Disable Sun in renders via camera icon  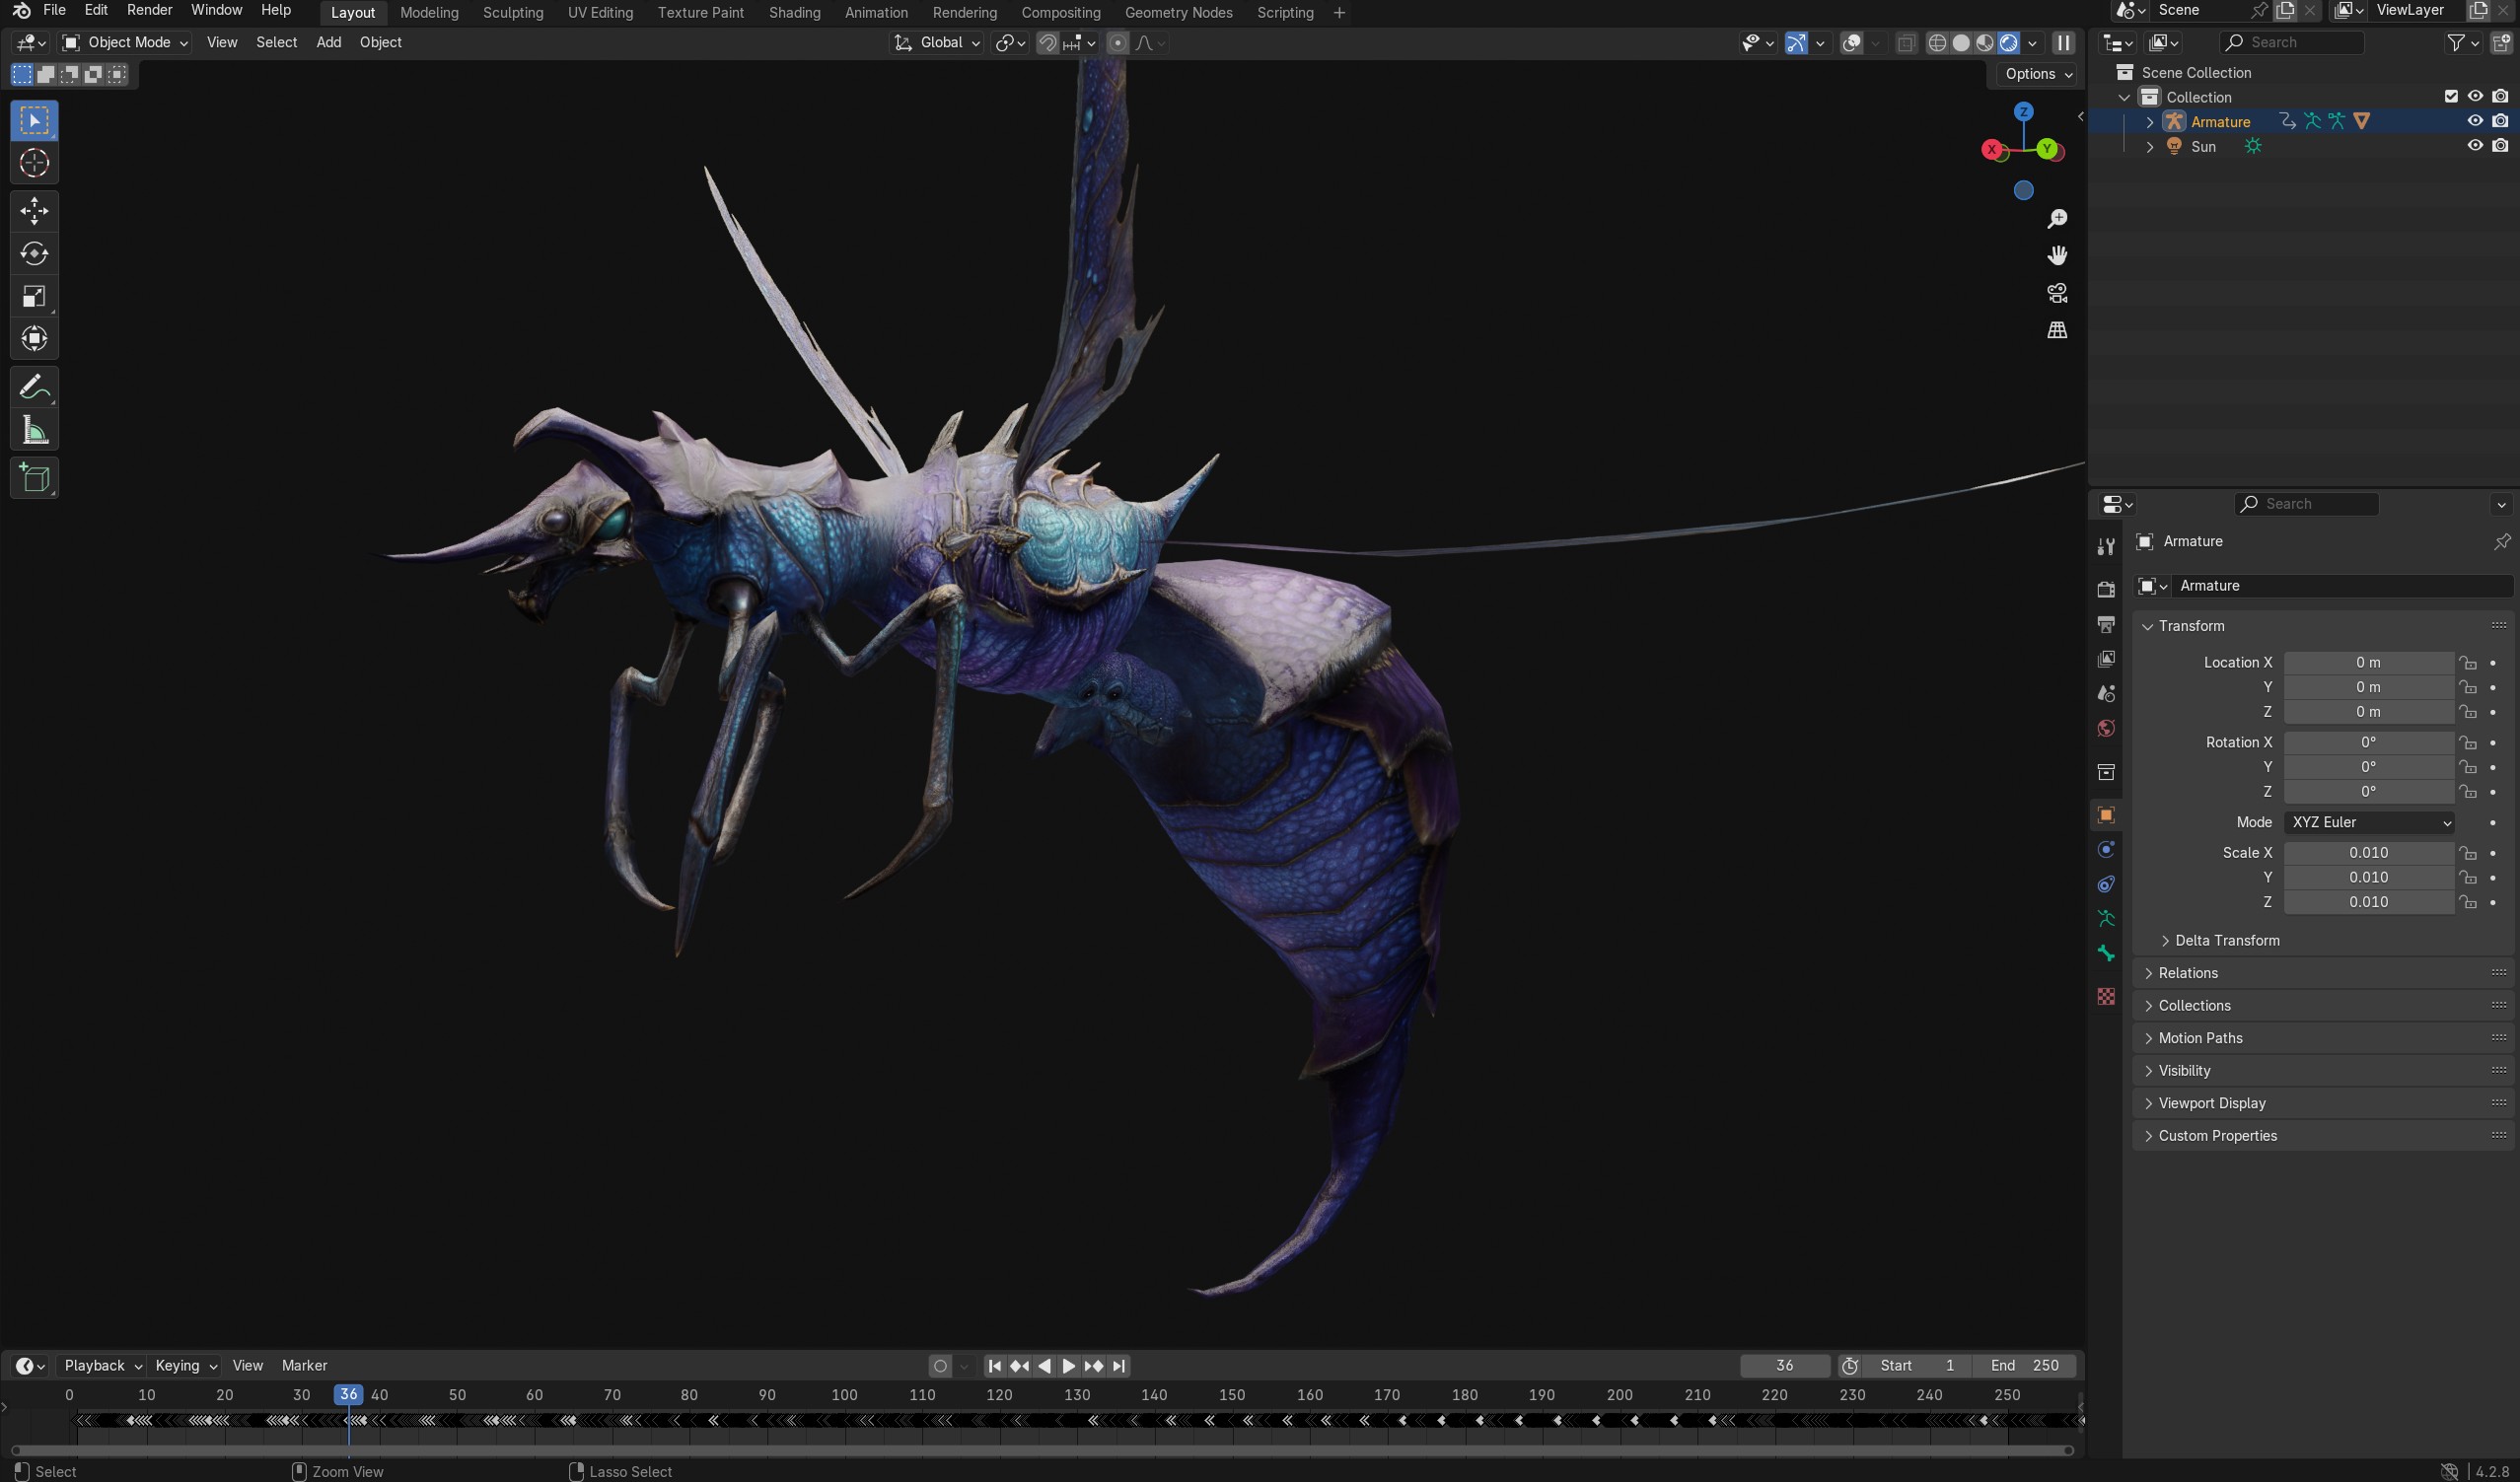2500,146
